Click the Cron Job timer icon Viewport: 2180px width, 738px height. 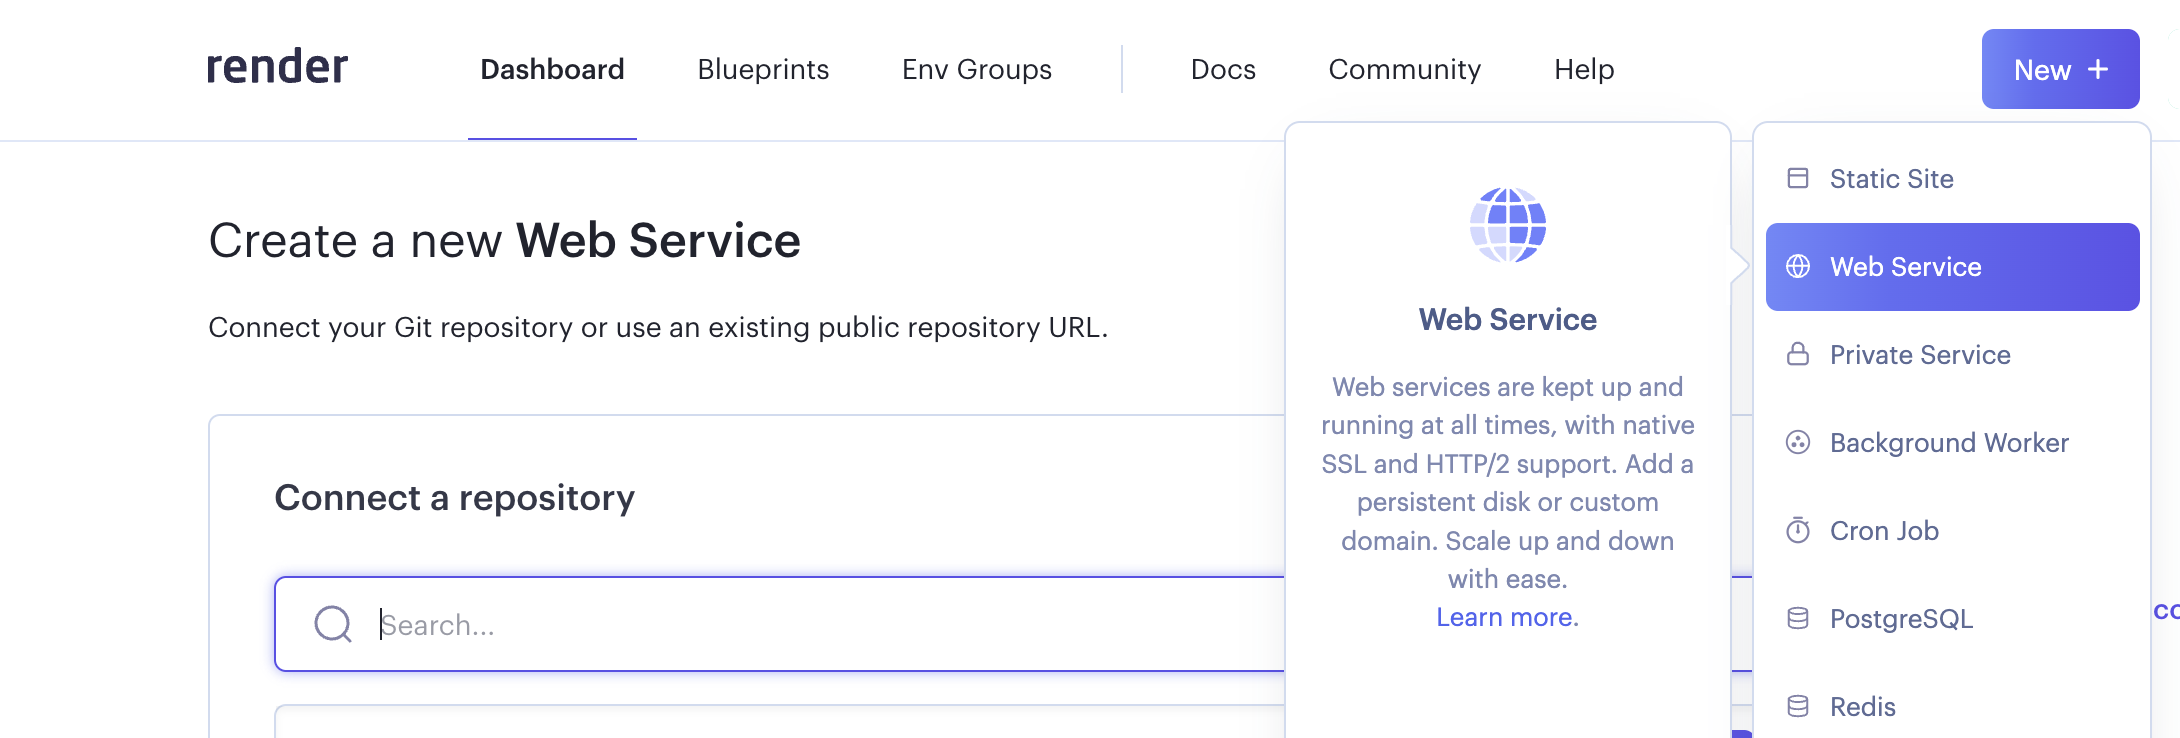coord(1798,530)
